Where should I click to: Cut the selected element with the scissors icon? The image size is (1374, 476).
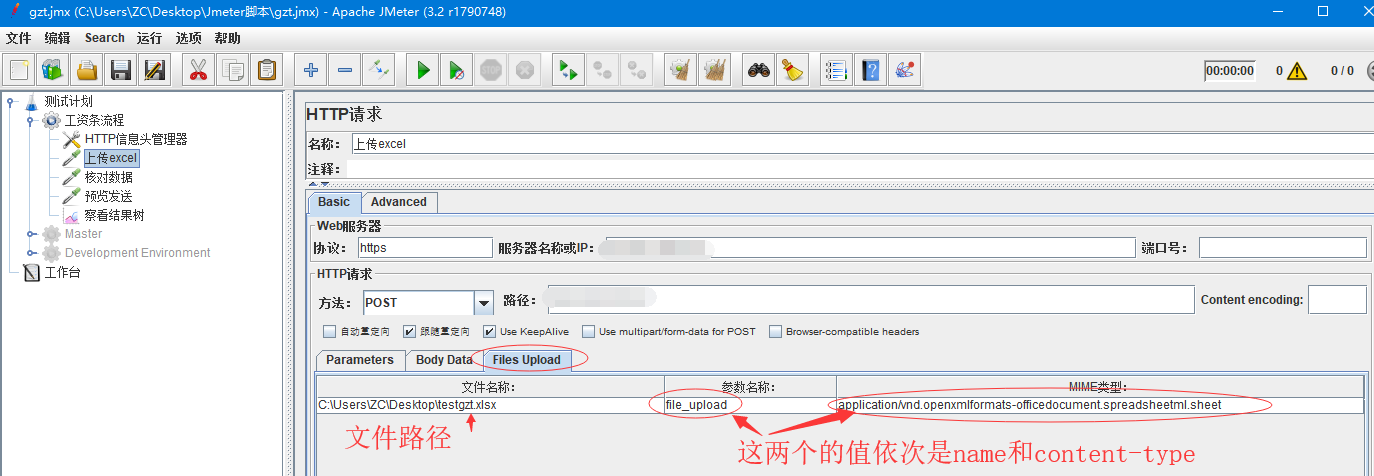[x=198, y=70]
